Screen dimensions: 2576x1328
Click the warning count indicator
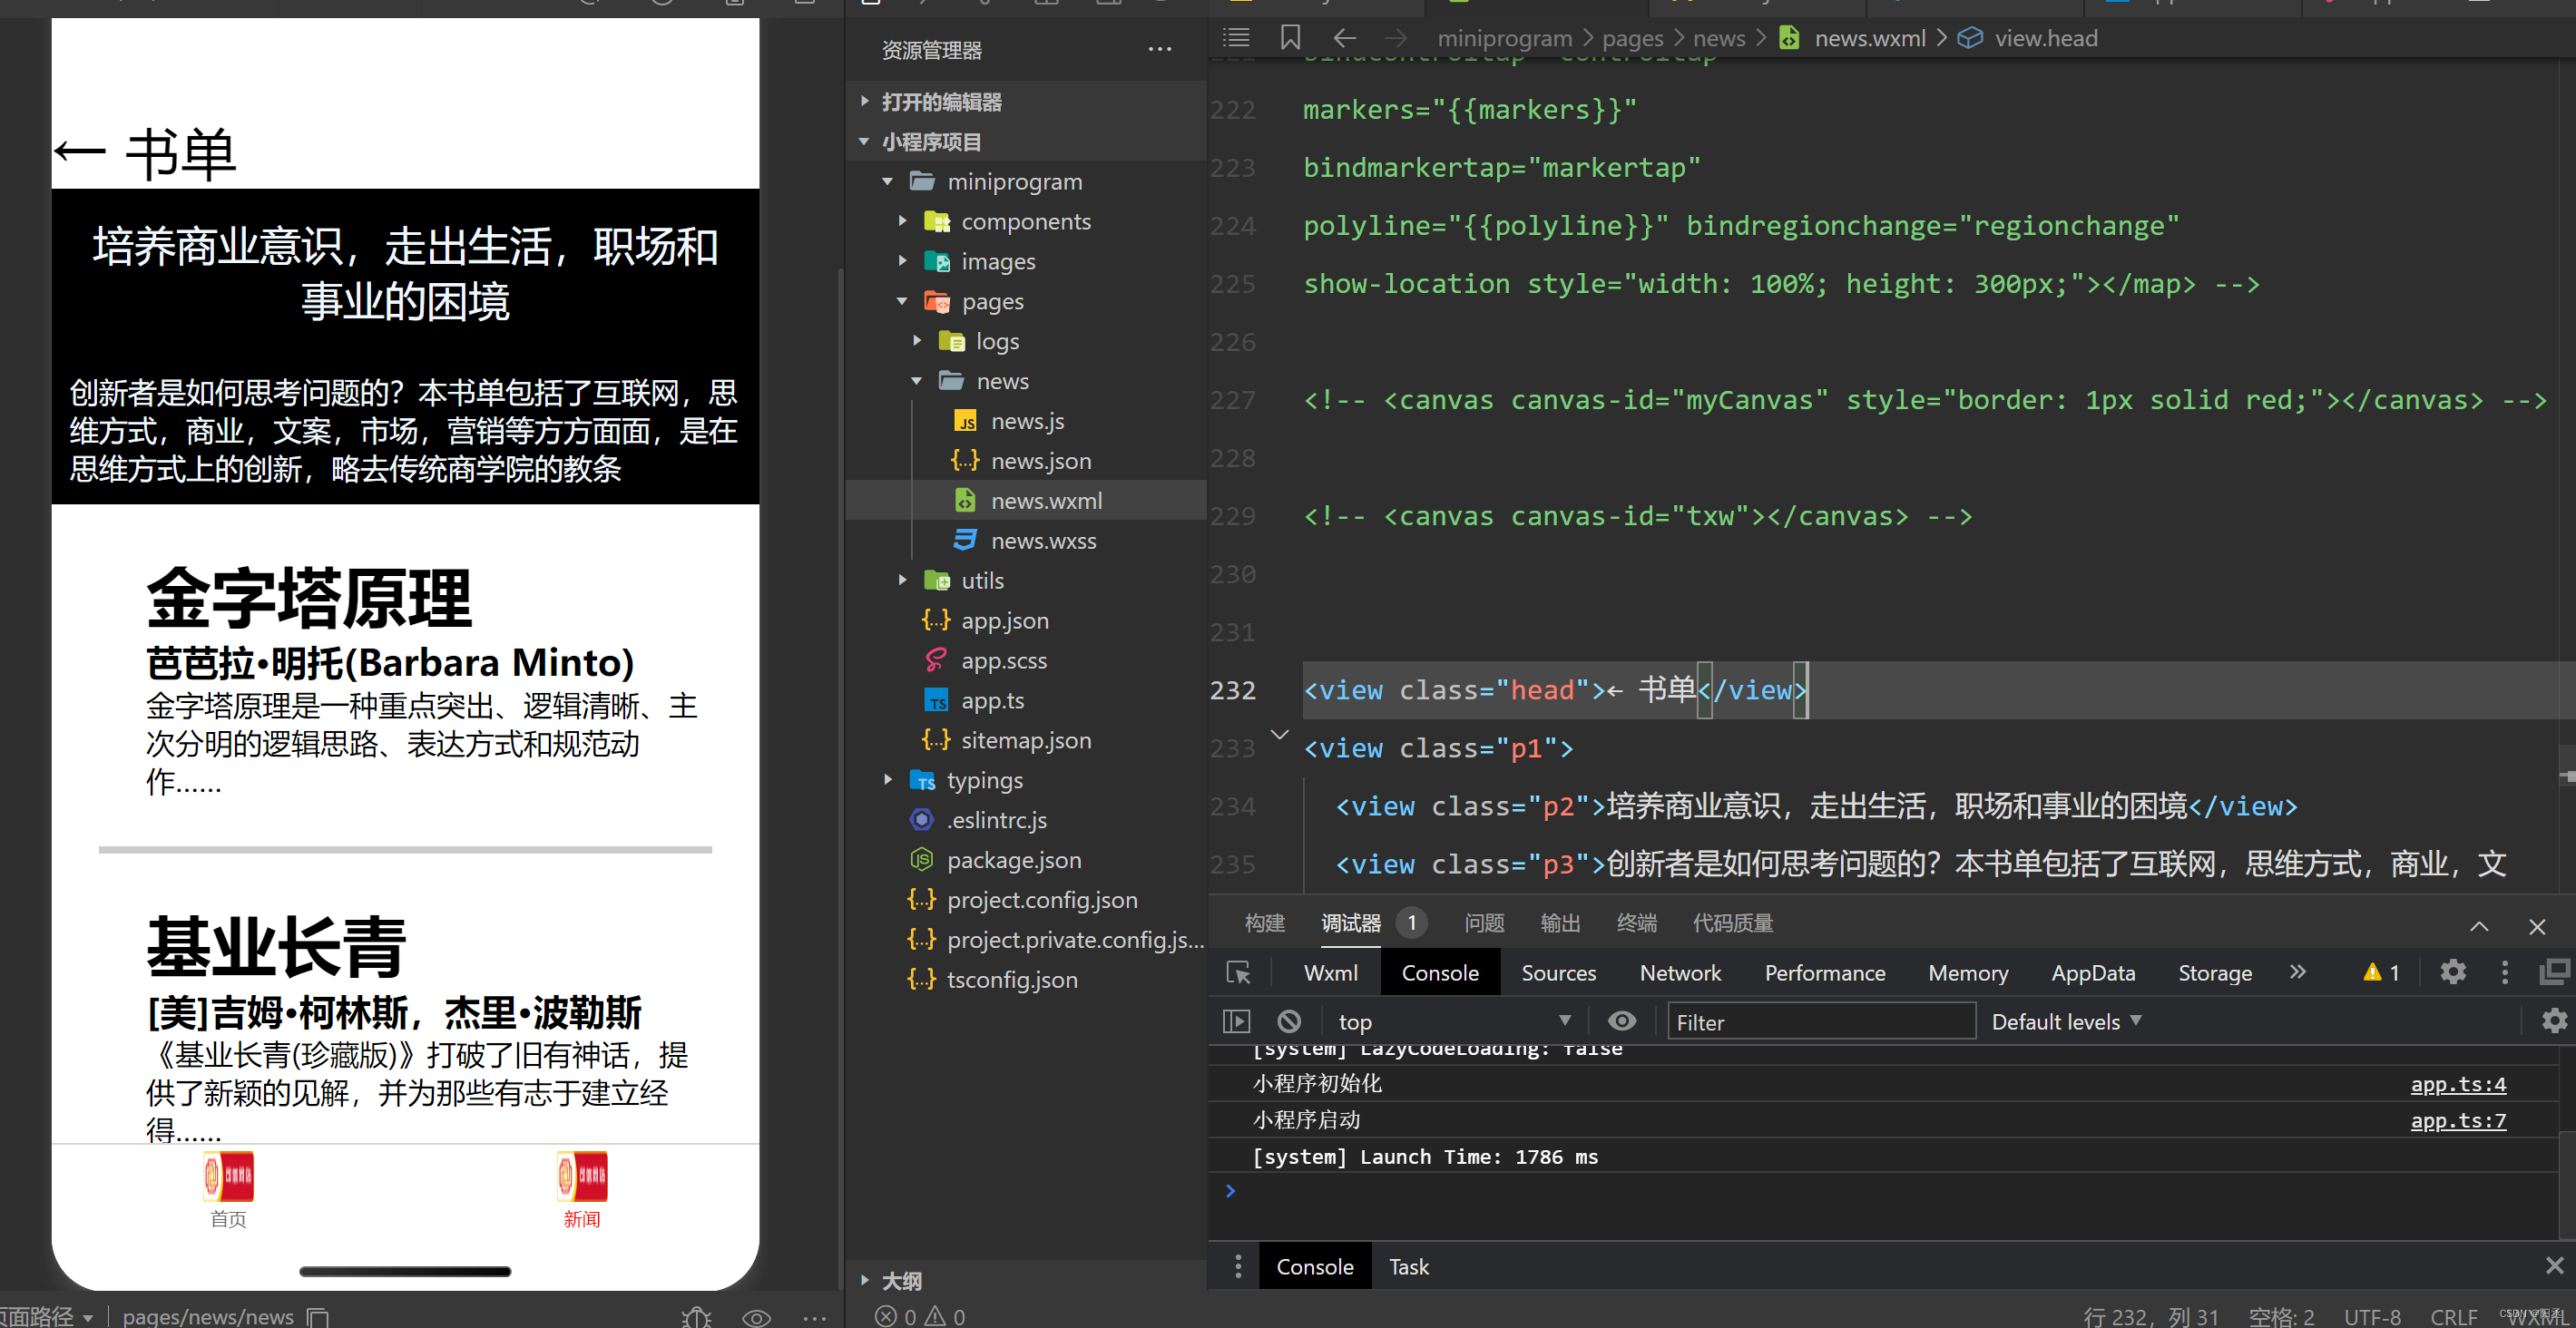(2381, 972)
